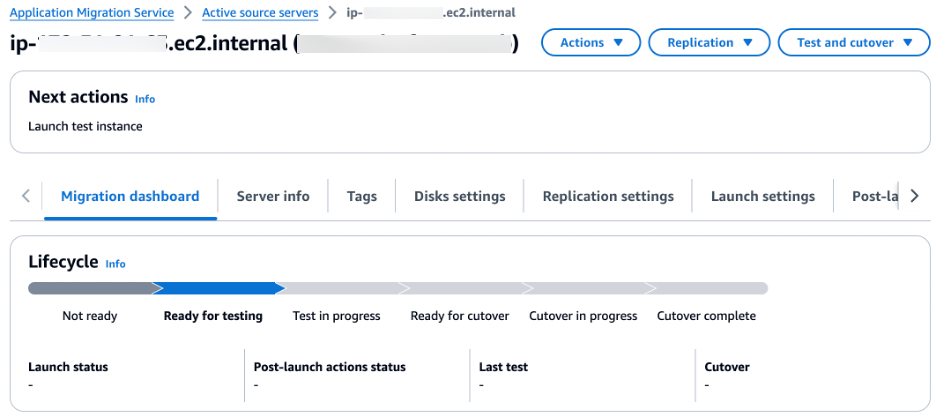Viewport: 936px width, 418px height.
Task: Click Info link beside Lifecycle
Action: [x=116, y=264]
